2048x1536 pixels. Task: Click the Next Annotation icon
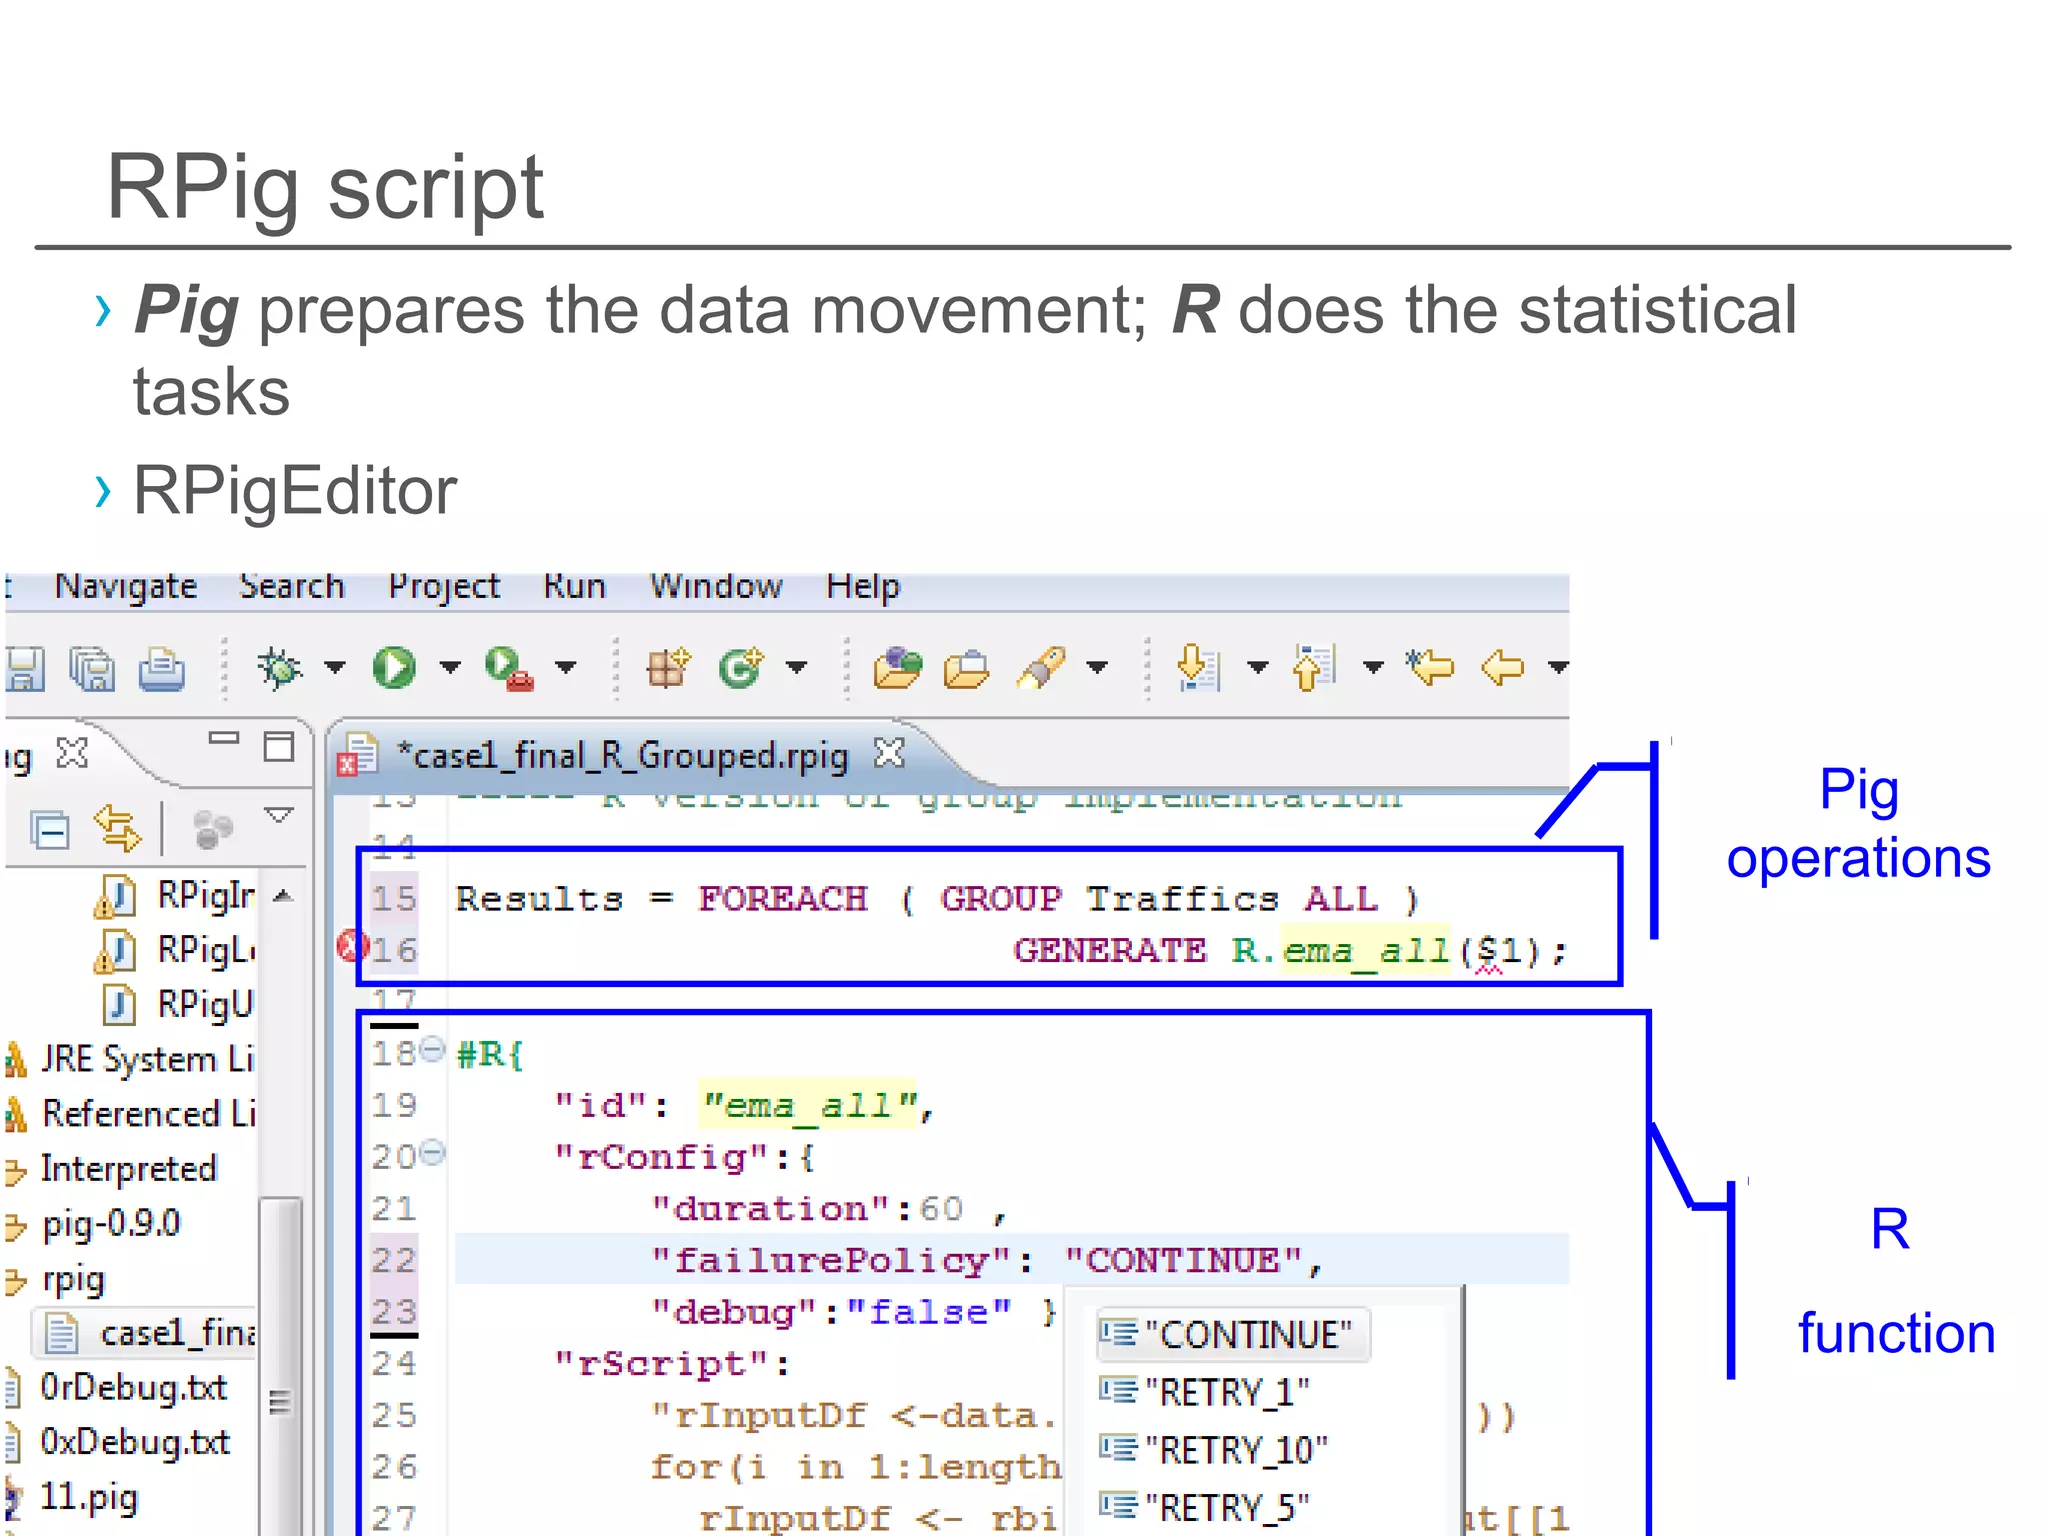pos(1198,667)
